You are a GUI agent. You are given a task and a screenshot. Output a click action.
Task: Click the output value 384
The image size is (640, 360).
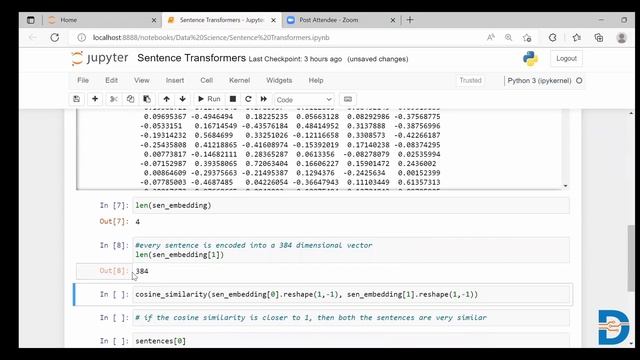(142, 271)
